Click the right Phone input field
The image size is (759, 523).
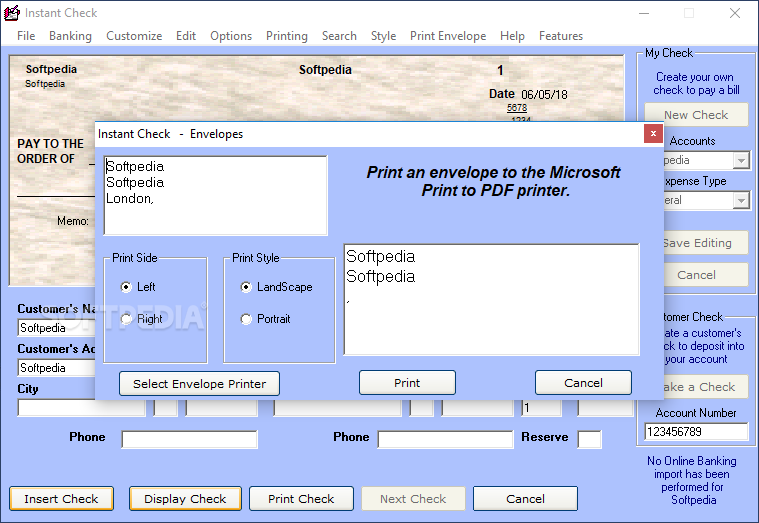click(x=445, y=439)
